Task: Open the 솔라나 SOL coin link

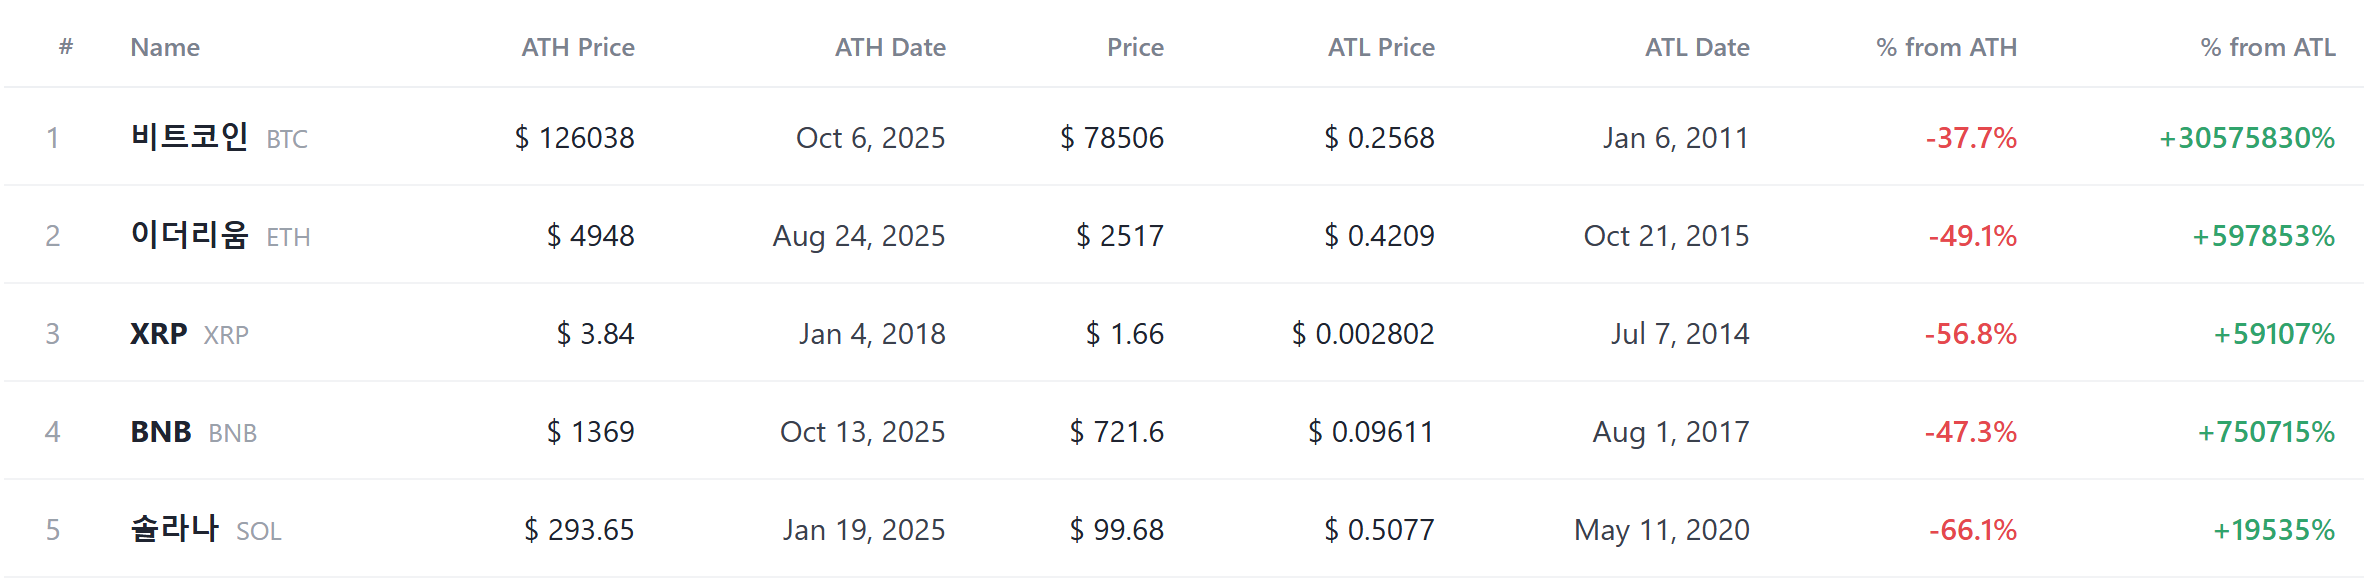Action: (206, 529)
